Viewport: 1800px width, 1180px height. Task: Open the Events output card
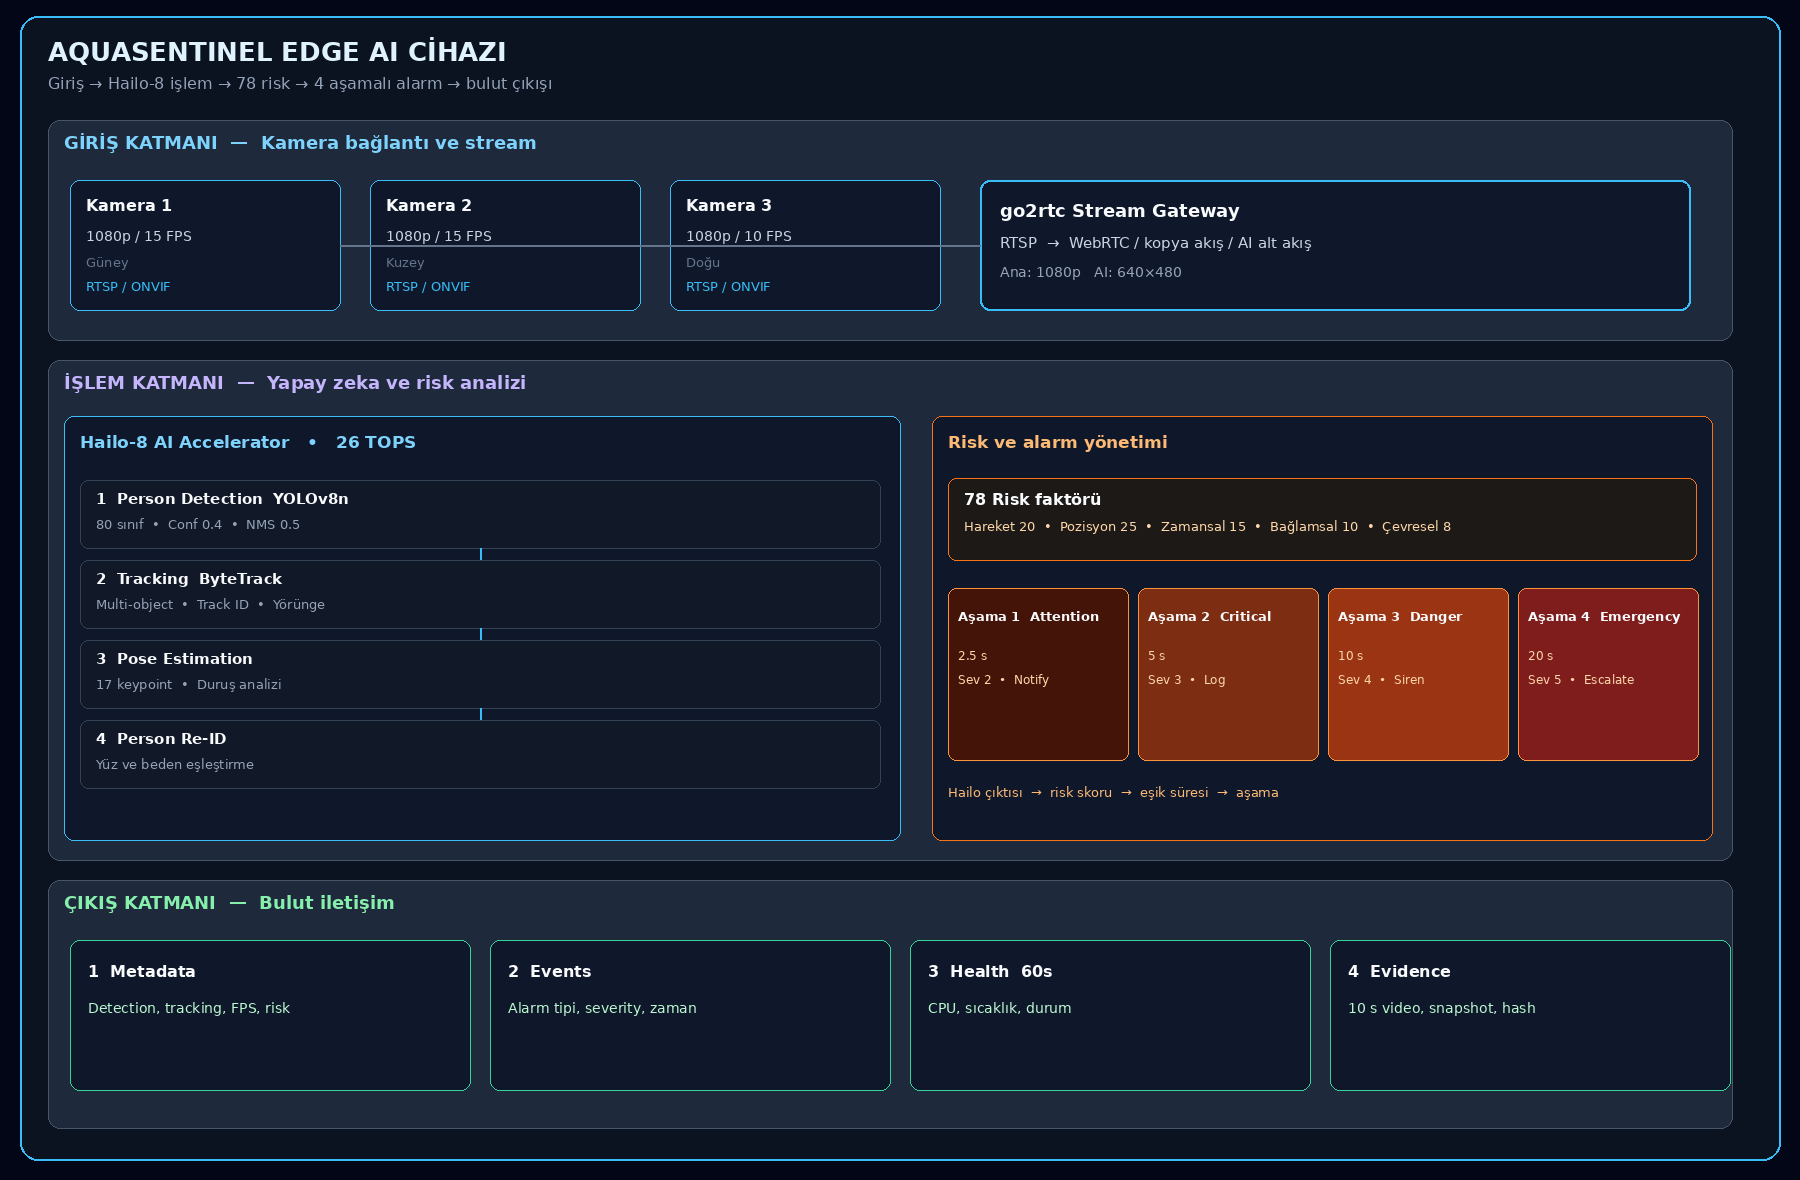pyautogui.click(x=690, y=1015)
